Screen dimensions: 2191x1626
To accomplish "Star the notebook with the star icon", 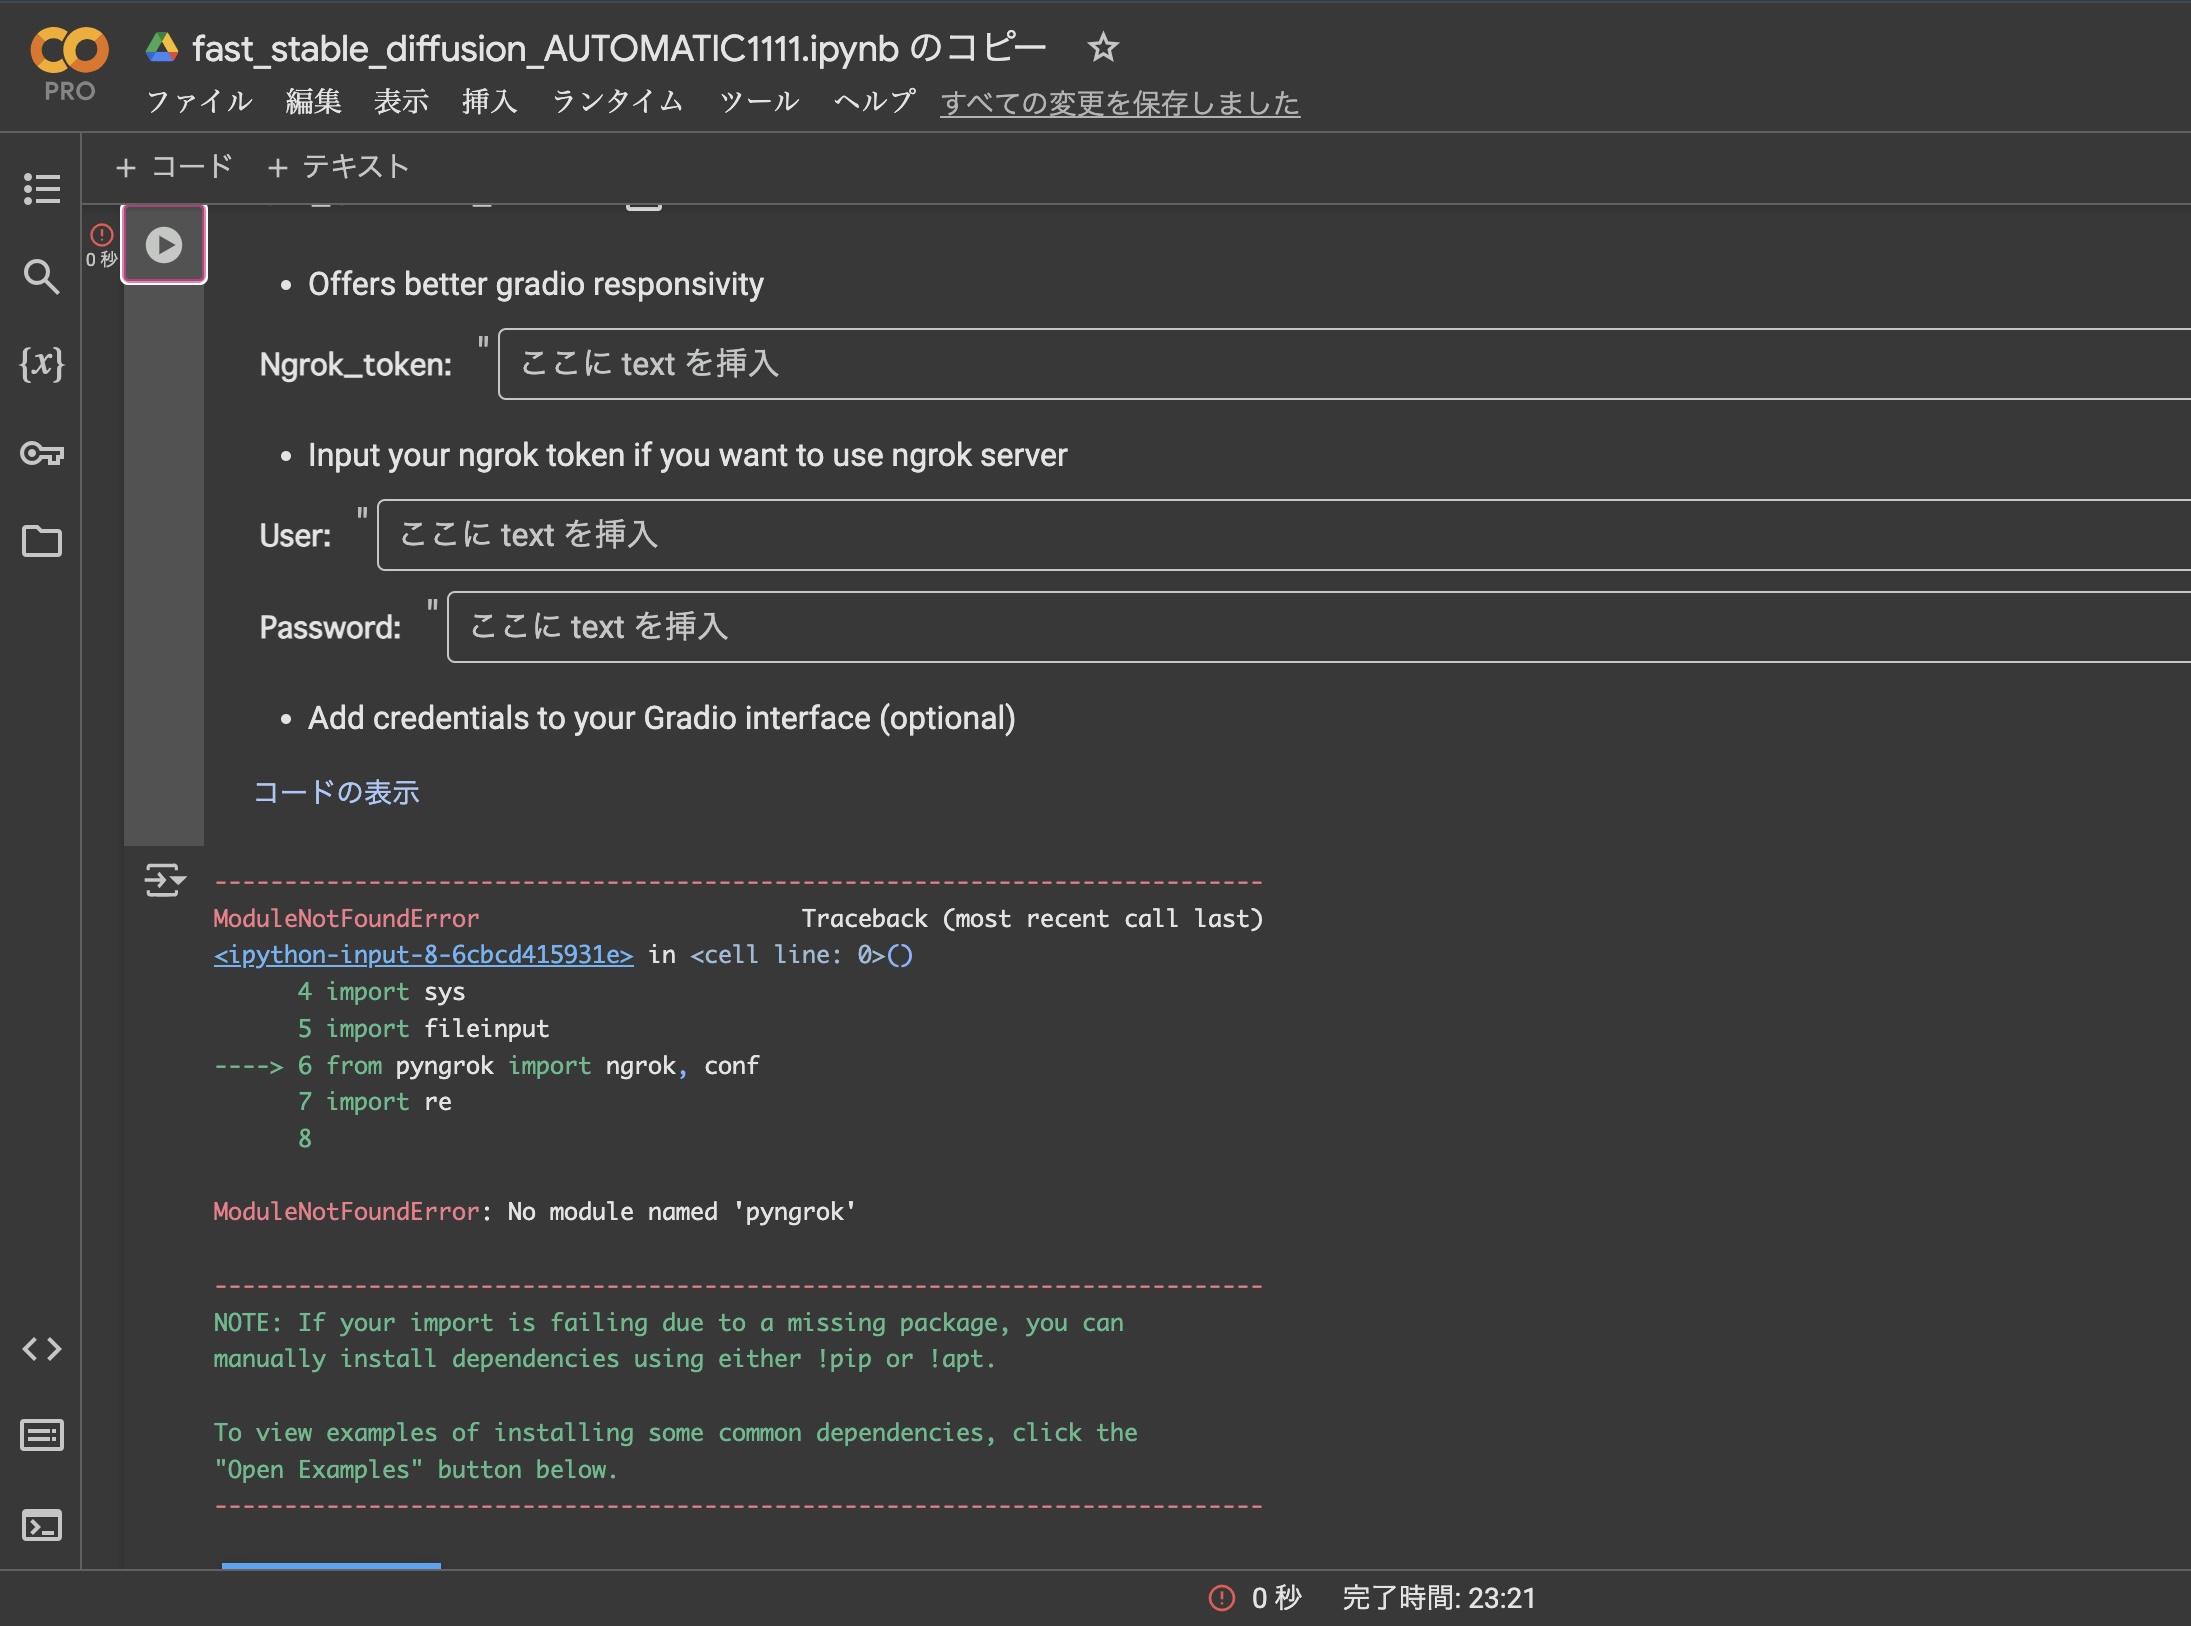I will click(1103, 47).
